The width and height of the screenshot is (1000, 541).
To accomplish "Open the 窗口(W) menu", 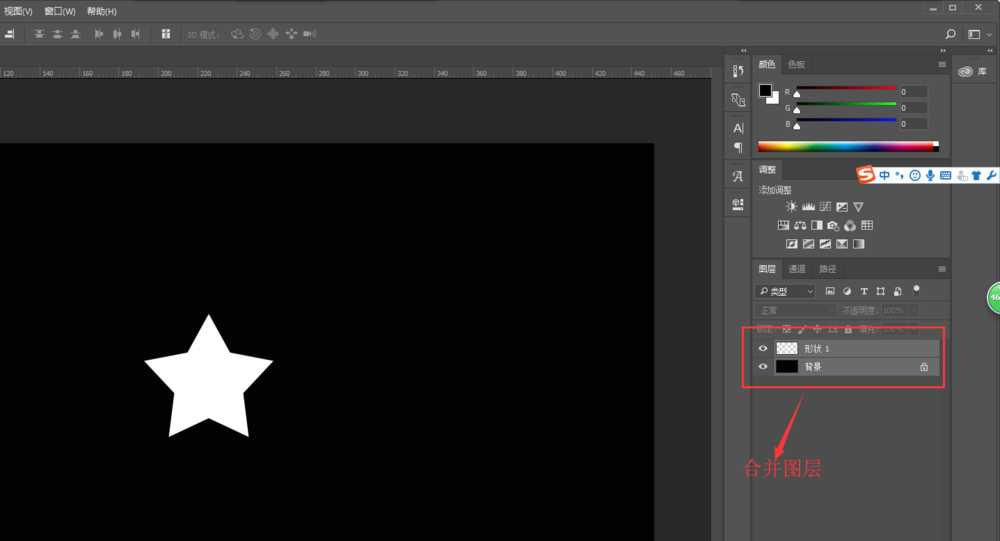I will tap(60, 11).
